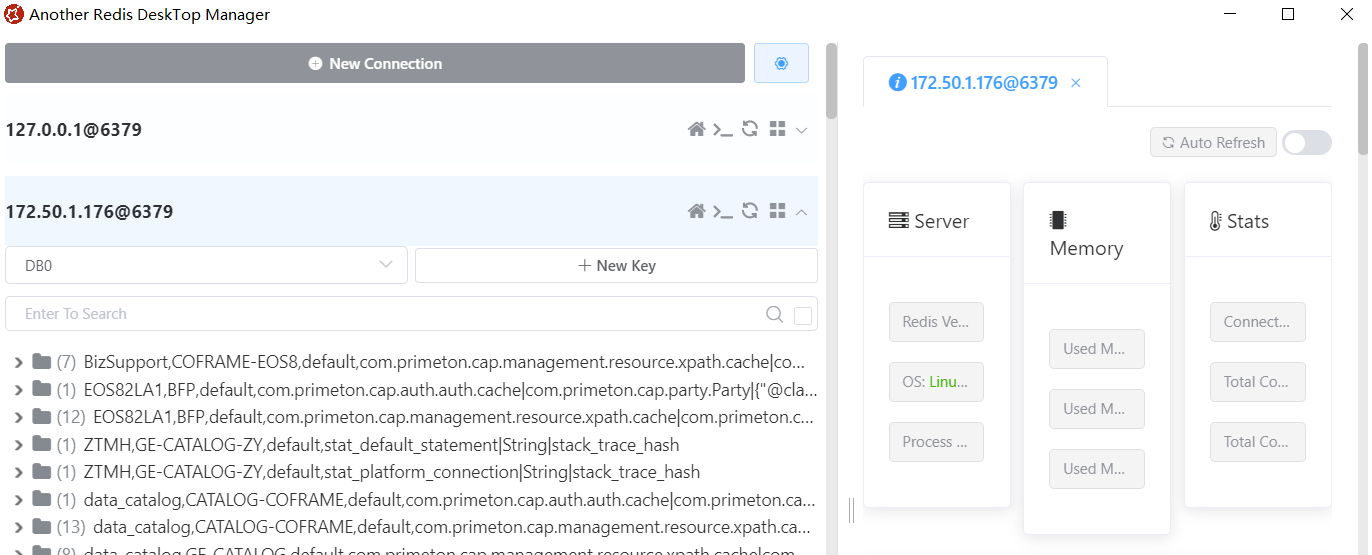The height and width of the screenshot is (555, 1372).
Task: Open home for 127.0.0.1@6379 connection
Action: coord(696,129)
